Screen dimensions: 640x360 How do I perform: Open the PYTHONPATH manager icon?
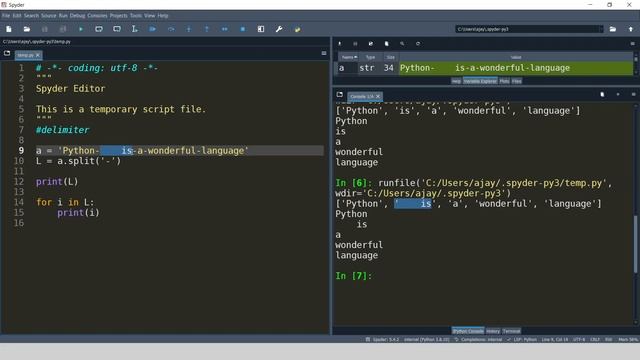pos(297,29)
